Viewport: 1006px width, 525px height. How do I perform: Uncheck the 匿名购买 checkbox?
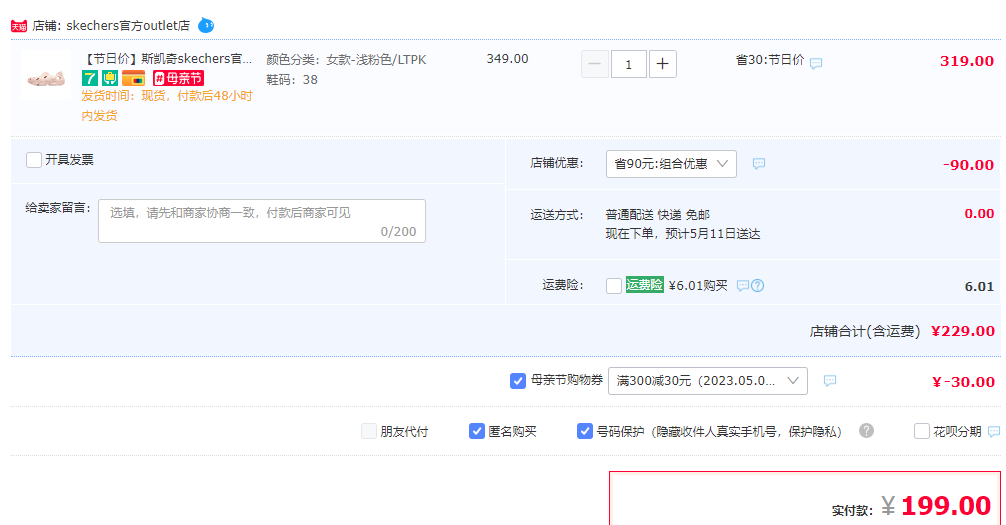[477, 431]
